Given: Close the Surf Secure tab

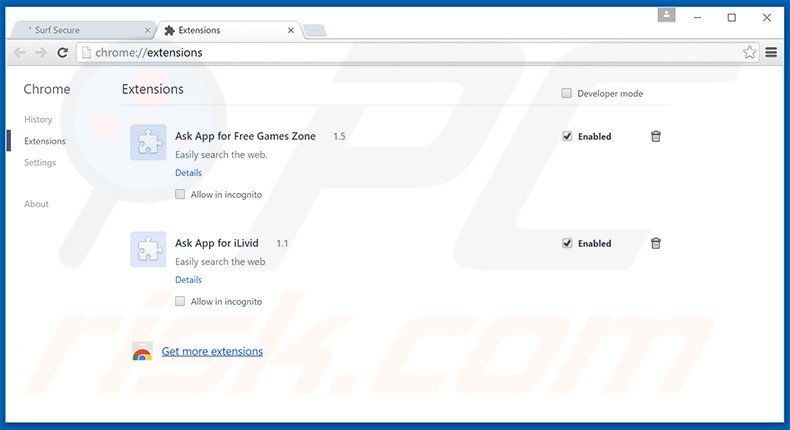Looking at the screenshot, I should 147,30.
